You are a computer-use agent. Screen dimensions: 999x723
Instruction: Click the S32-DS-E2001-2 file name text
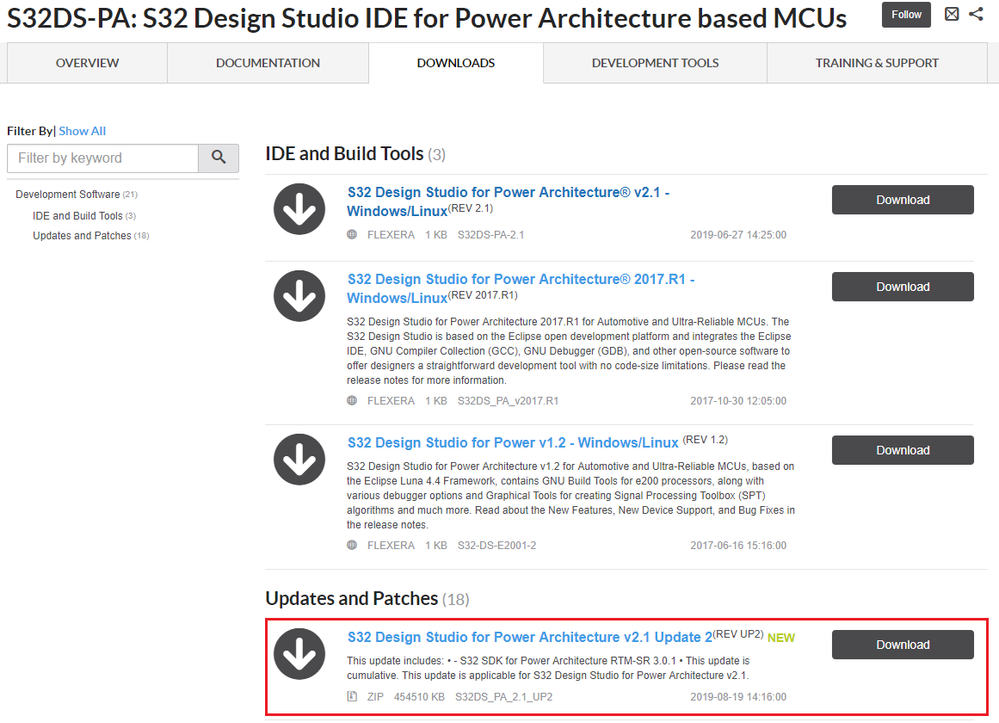click(x=496, y=546)
